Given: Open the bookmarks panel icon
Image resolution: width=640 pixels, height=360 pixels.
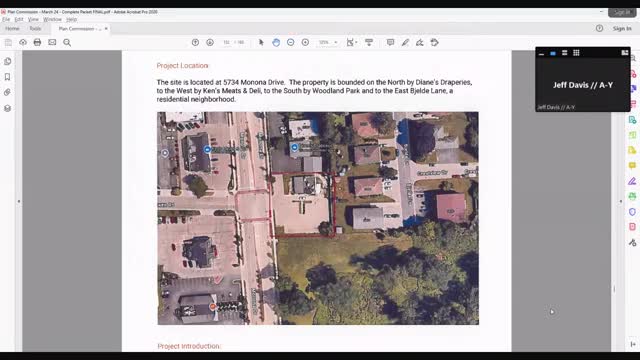Looking at the screenshot, I should 7,77.
